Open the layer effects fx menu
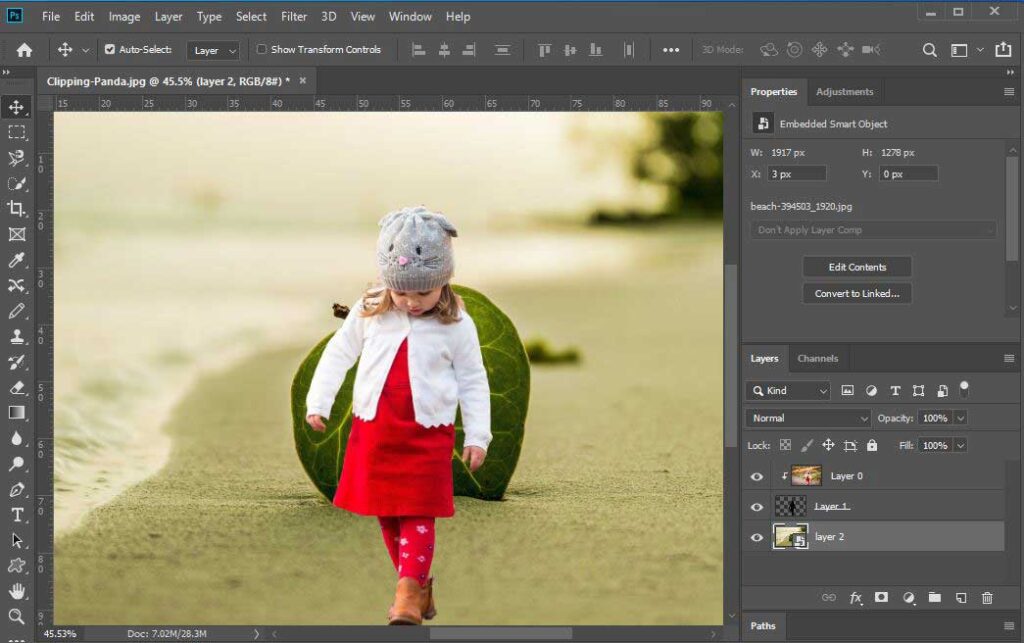Screen dimensions: 1024x643 (855, 597)
